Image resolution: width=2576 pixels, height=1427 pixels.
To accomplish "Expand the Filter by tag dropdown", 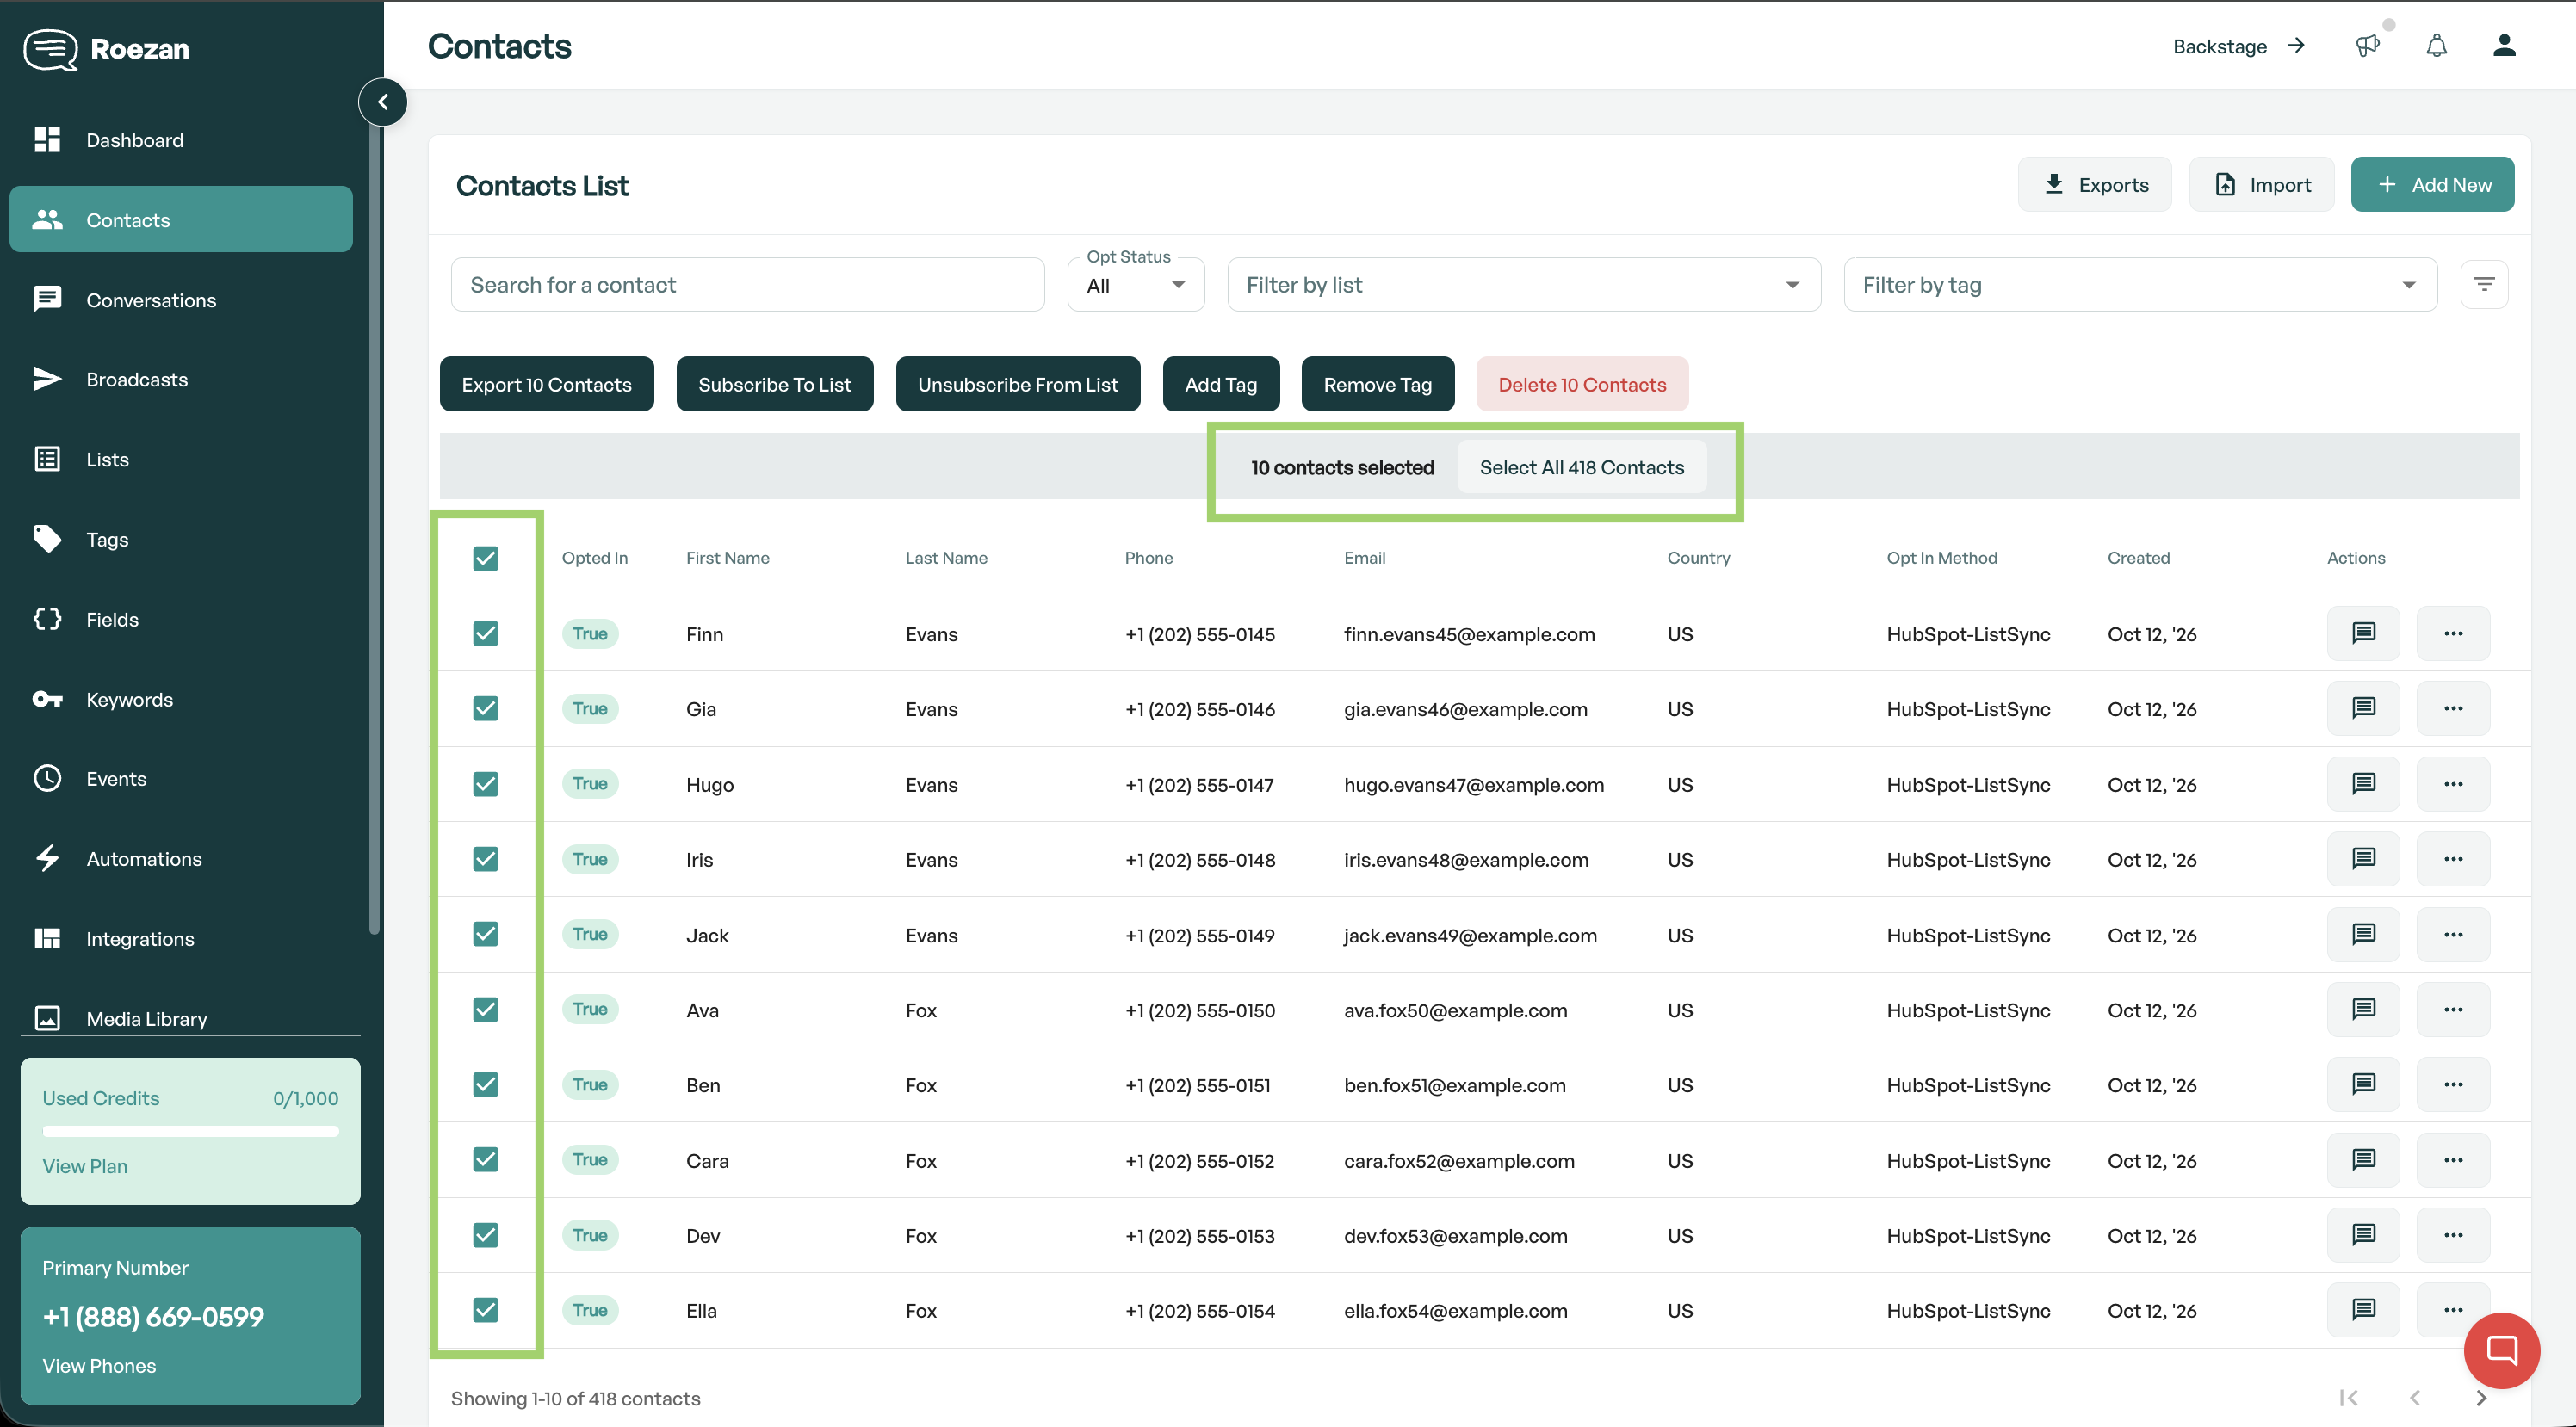I will 2140,285.
